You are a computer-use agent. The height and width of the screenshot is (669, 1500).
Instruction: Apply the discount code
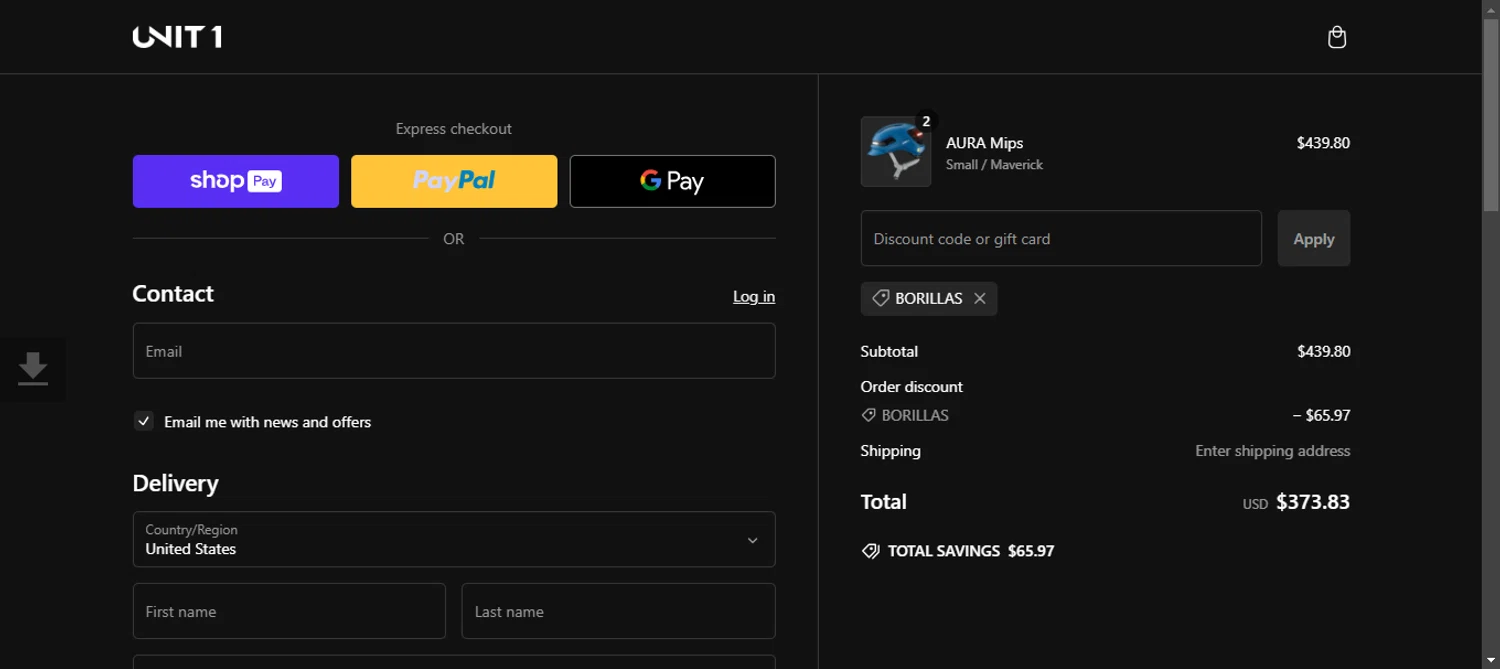point(1314,238)
